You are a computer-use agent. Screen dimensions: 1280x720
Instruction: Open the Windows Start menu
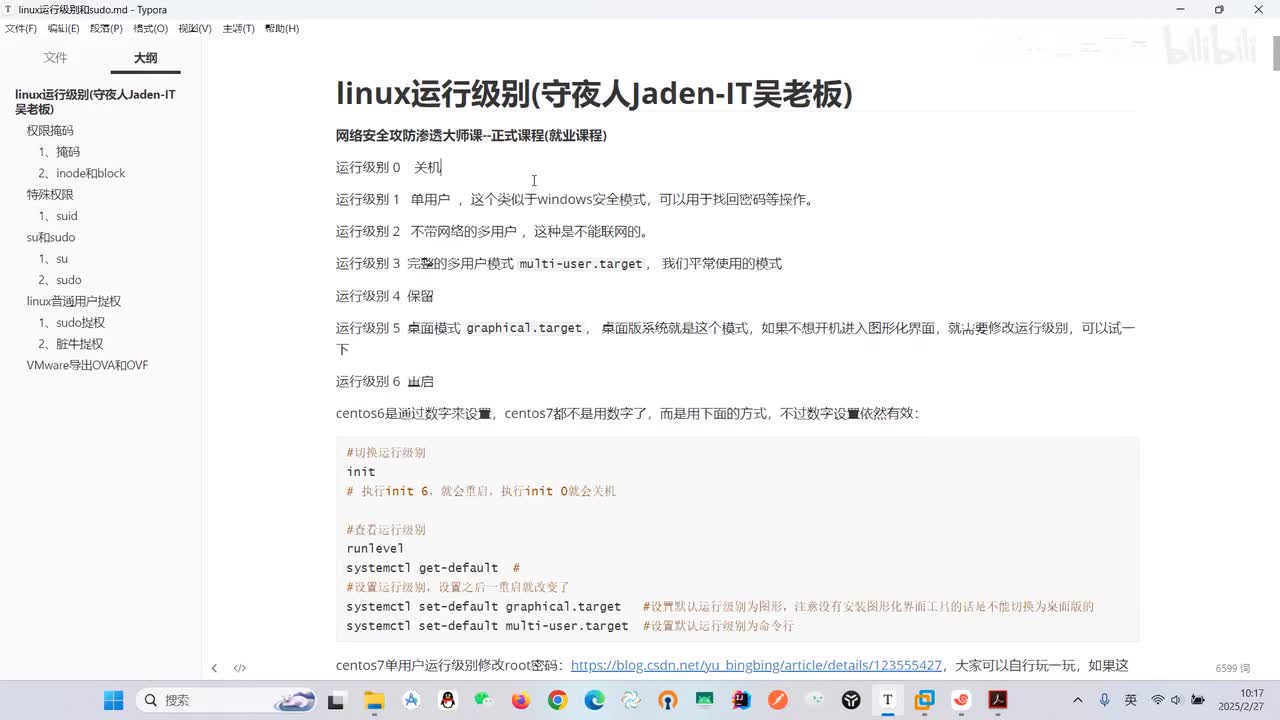pos(113,700)
